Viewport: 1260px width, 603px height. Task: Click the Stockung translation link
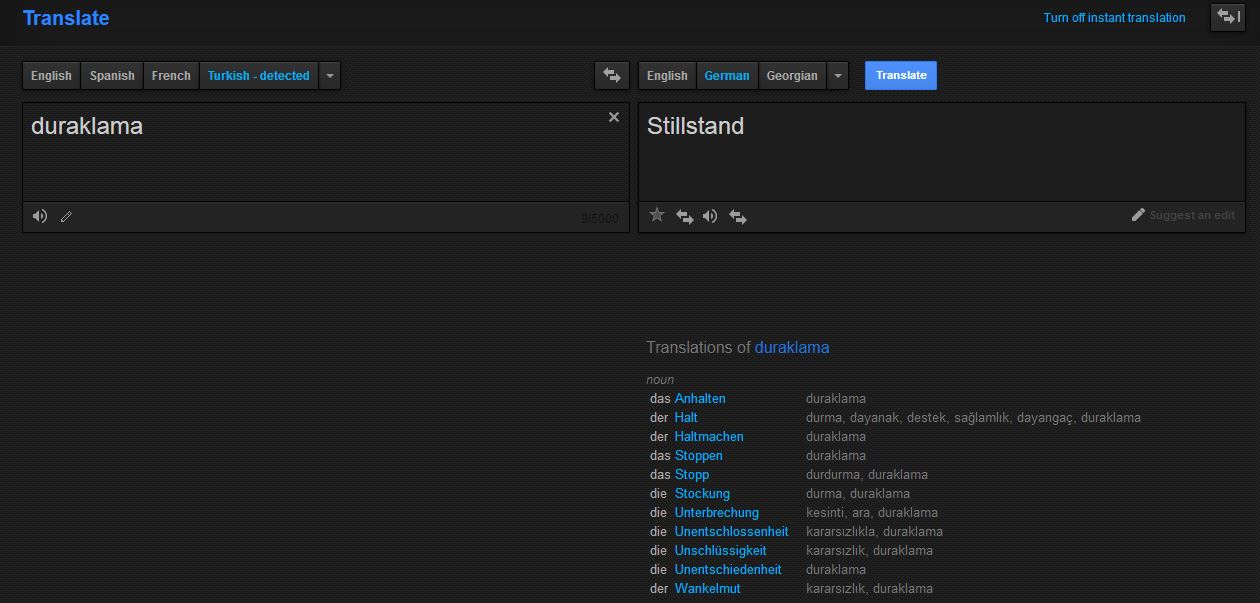pos(702,493)
